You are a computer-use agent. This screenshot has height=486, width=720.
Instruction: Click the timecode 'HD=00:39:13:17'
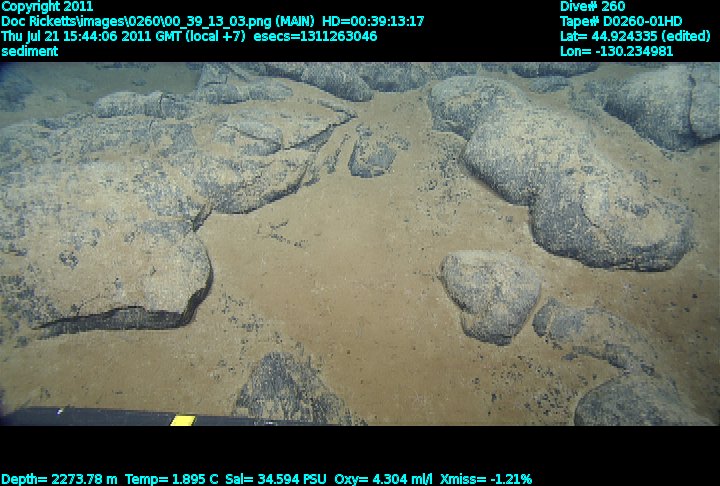(x=373, y=22)
